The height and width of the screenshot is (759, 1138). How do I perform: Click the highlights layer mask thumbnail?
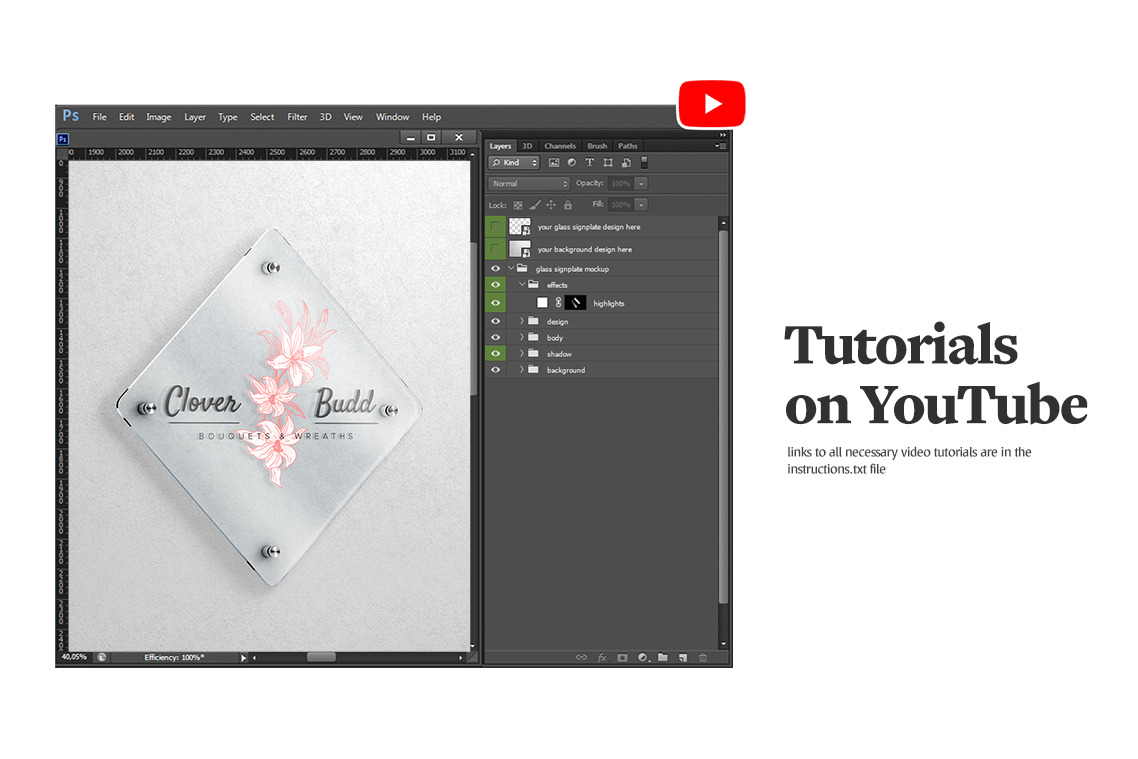point(575,303)
